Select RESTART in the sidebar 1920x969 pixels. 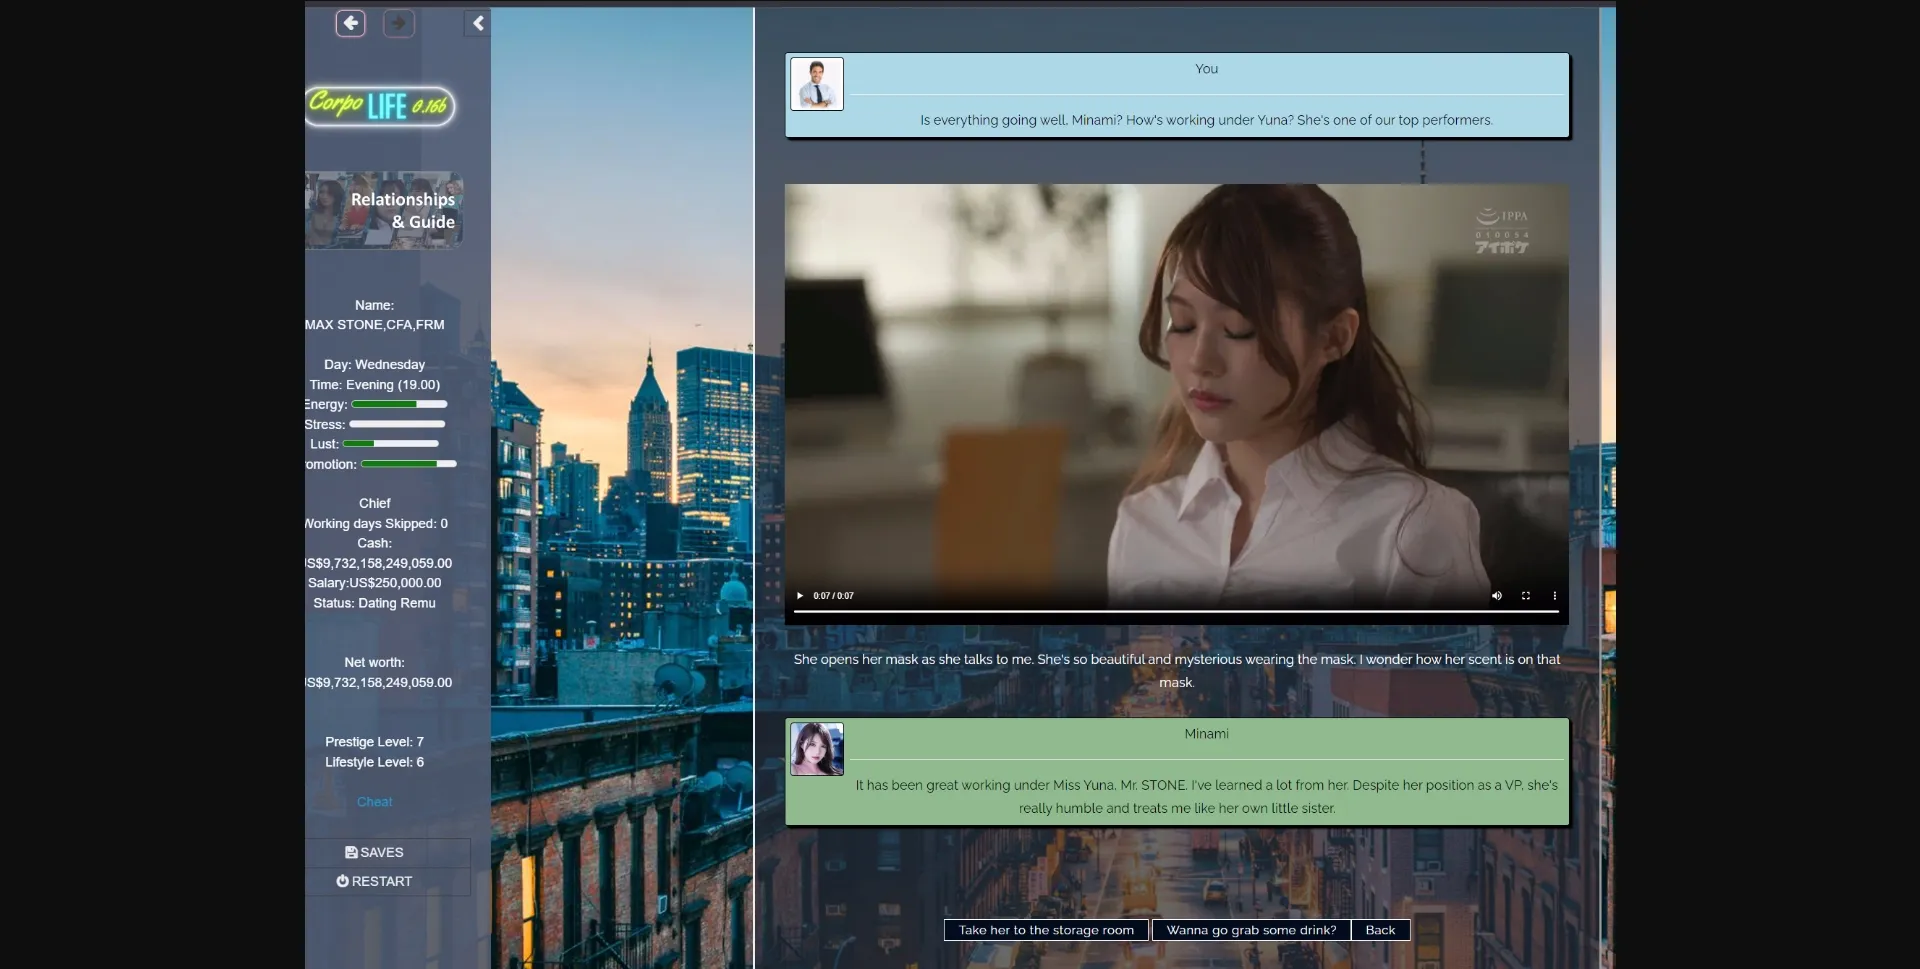pos(374,881)
